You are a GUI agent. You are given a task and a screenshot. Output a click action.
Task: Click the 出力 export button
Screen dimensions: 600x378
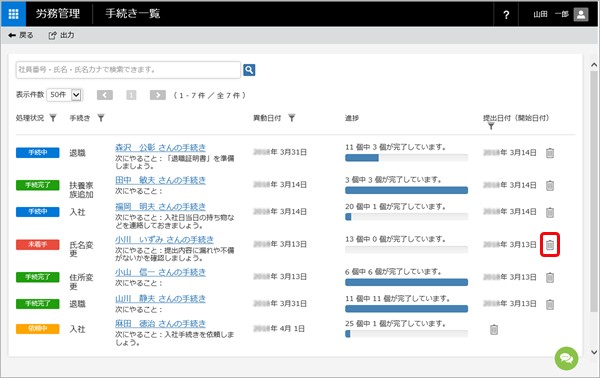pos(61,35)
